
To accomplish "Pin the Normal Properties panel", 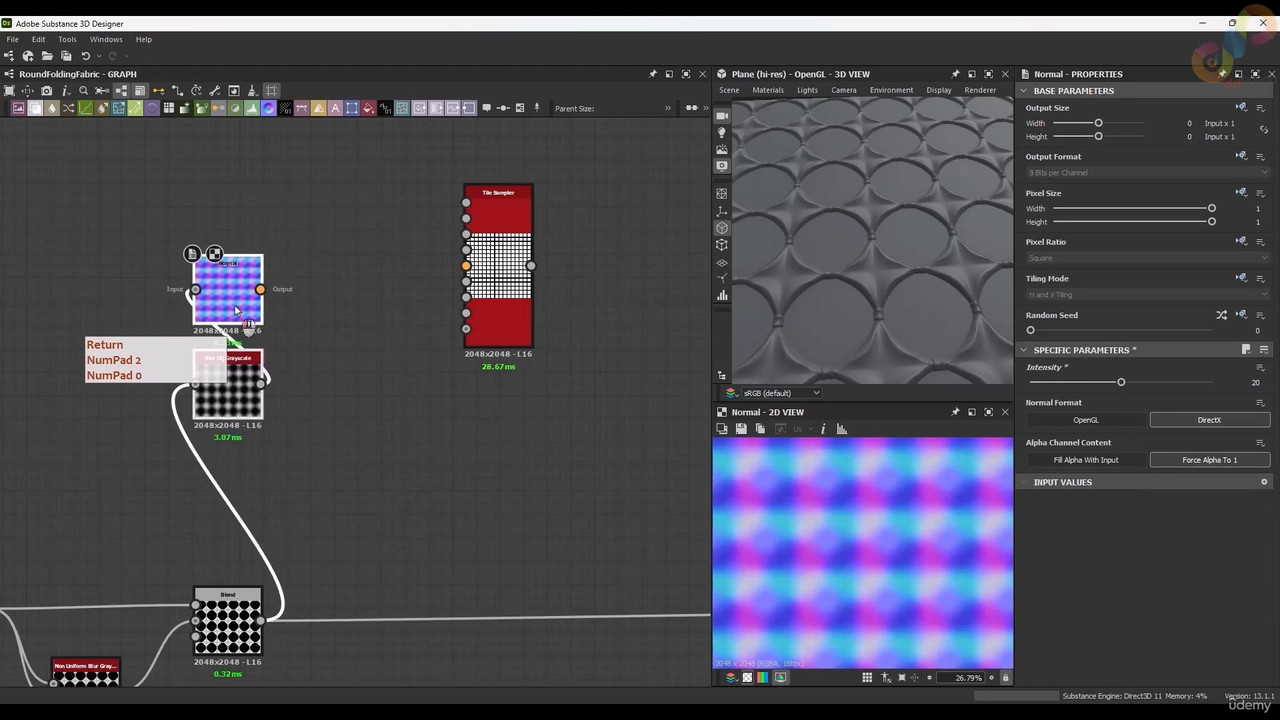I will click(x=1222, y=74).
